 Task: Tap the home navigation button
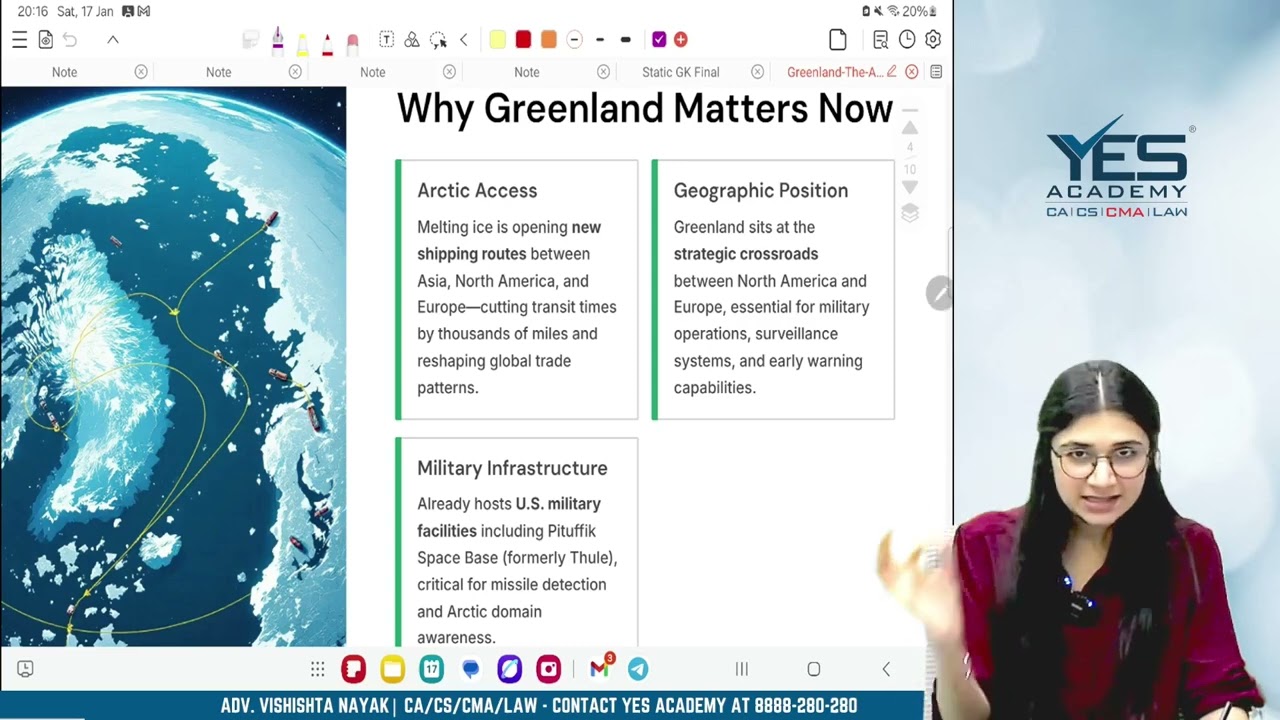pos(814,669)
